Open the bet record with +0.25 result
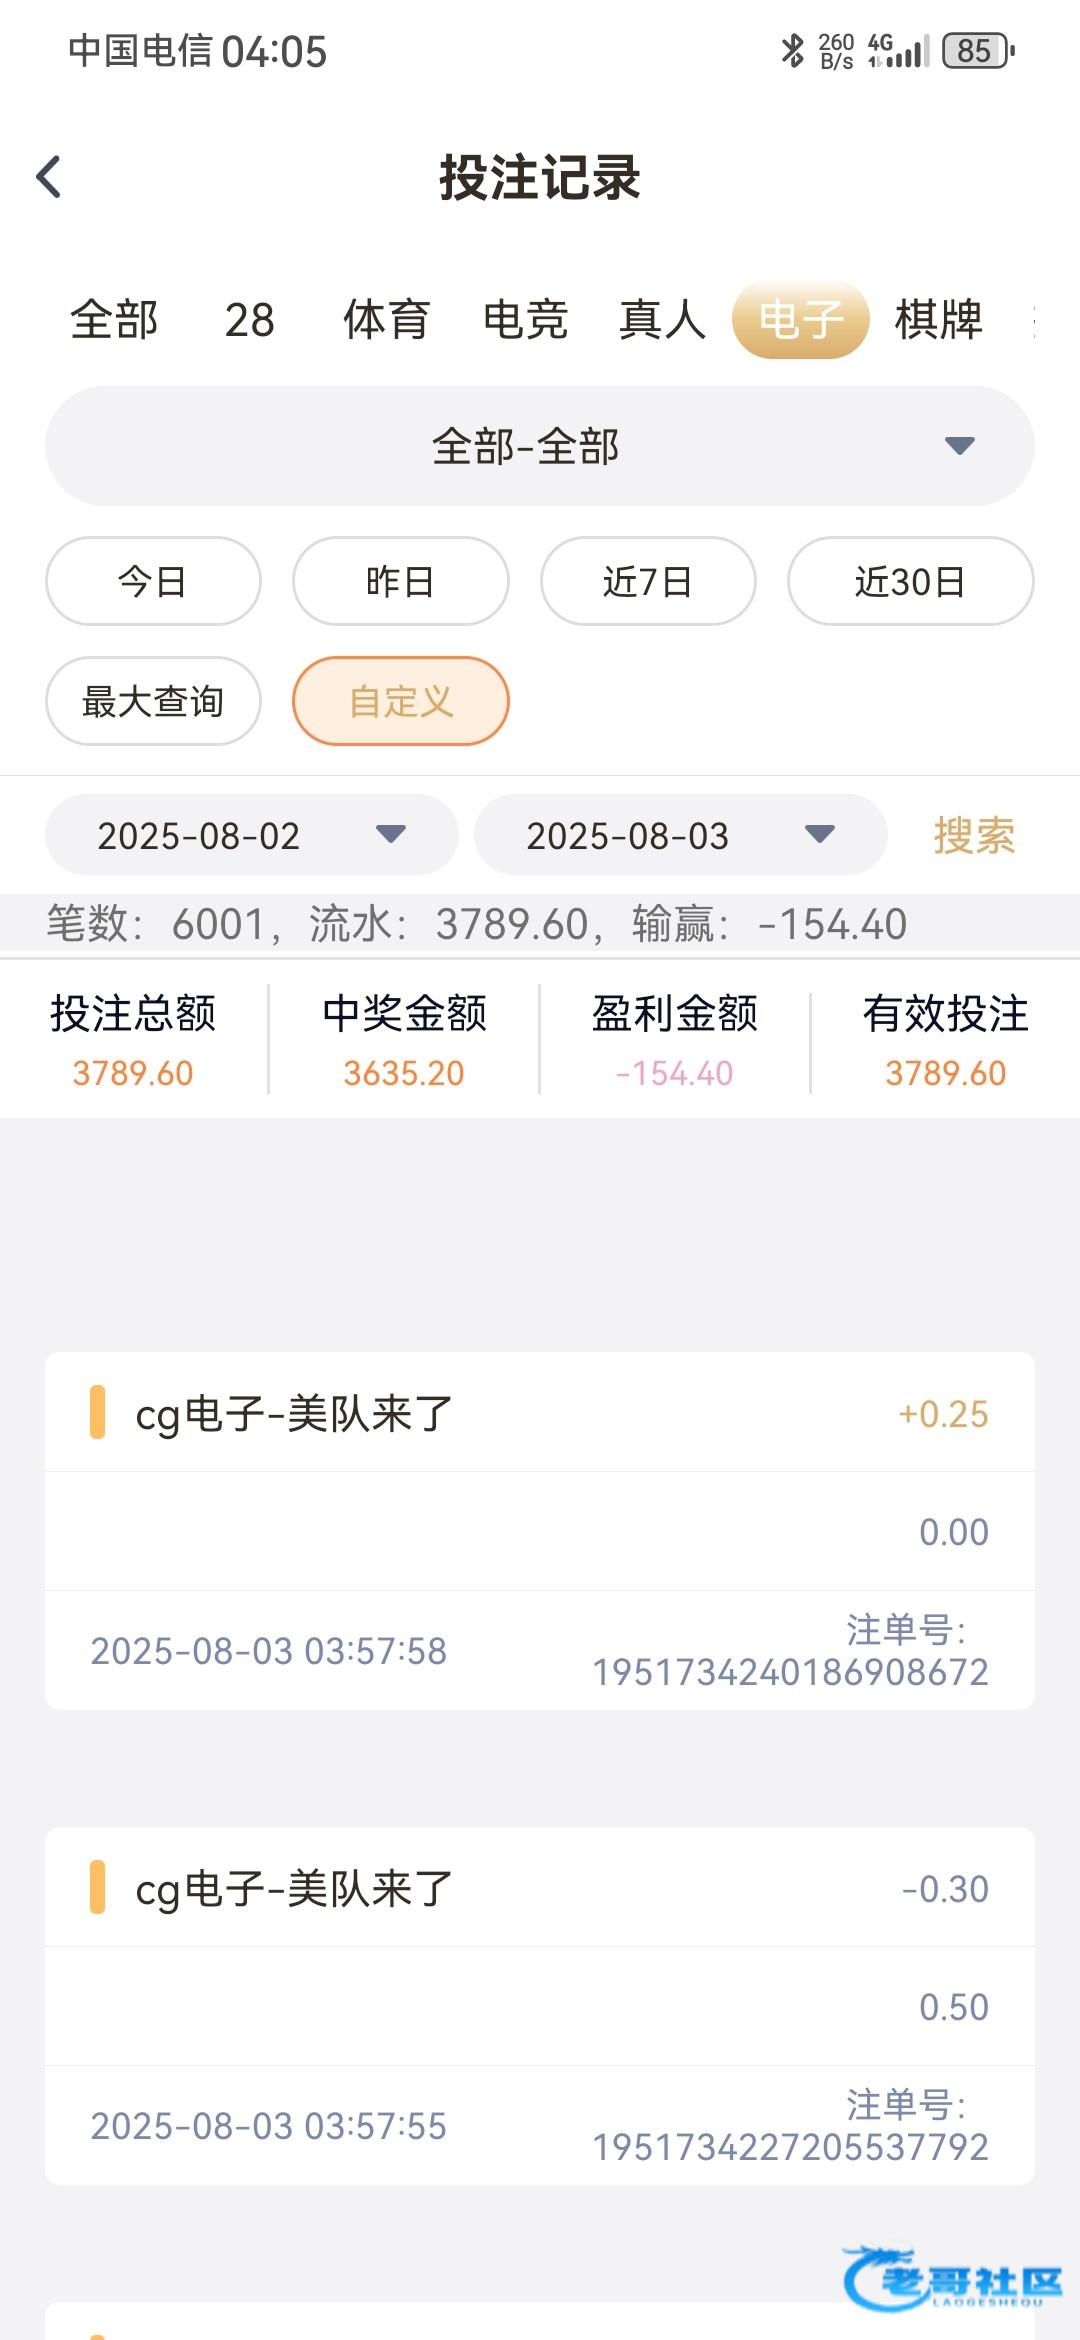Image resolution: width=1080 pixels, height=2340 pixels. point(540,1530)
